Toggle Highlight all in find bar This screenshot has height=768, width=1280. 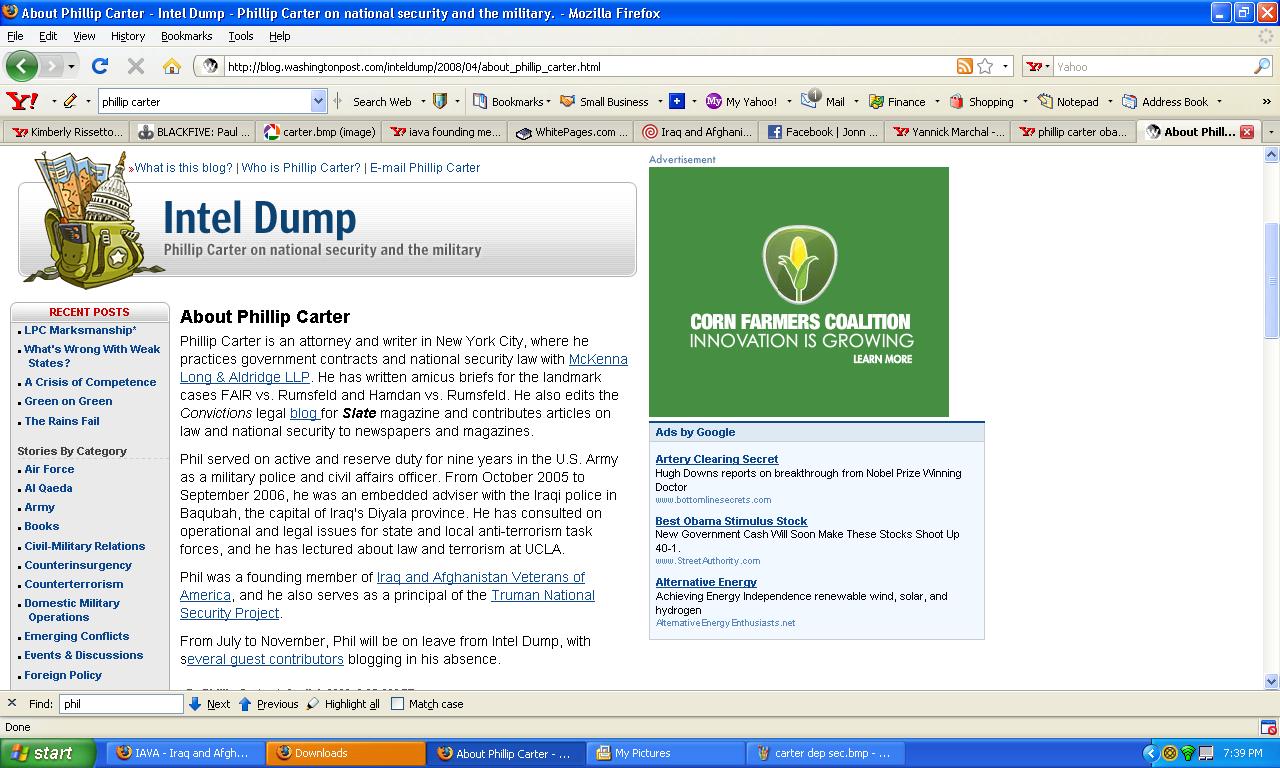[343, 704]
